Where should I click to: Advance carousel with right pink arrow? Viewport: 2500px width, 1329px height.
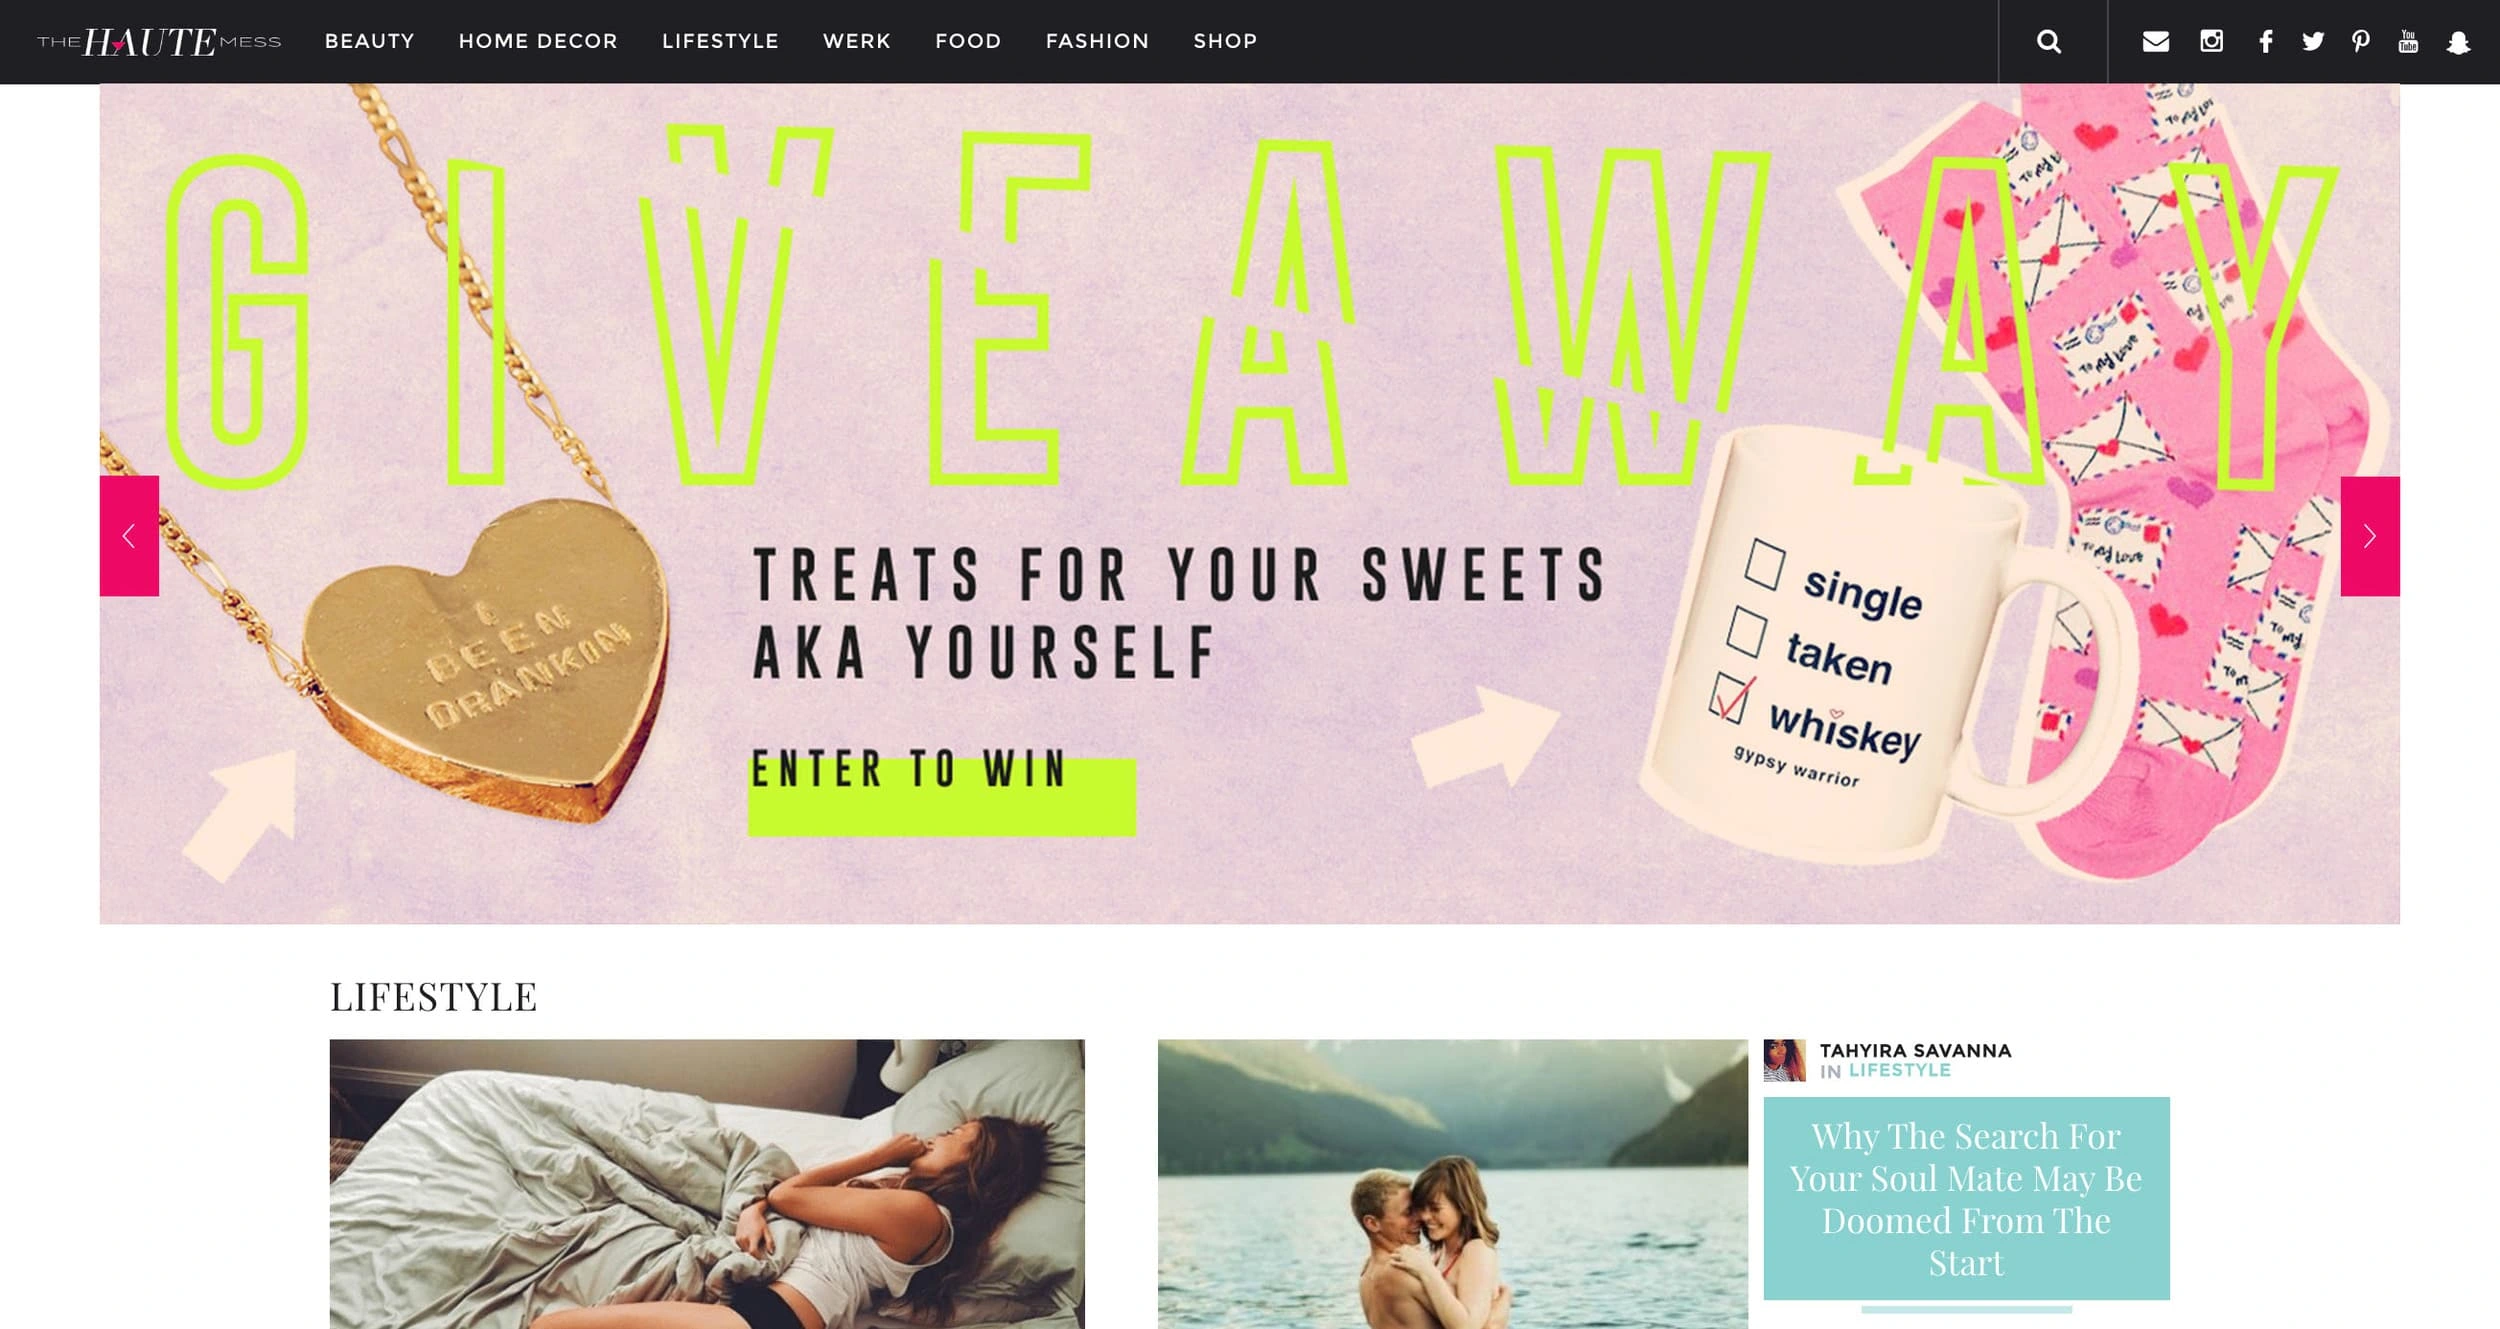(x=2370, y=536)
